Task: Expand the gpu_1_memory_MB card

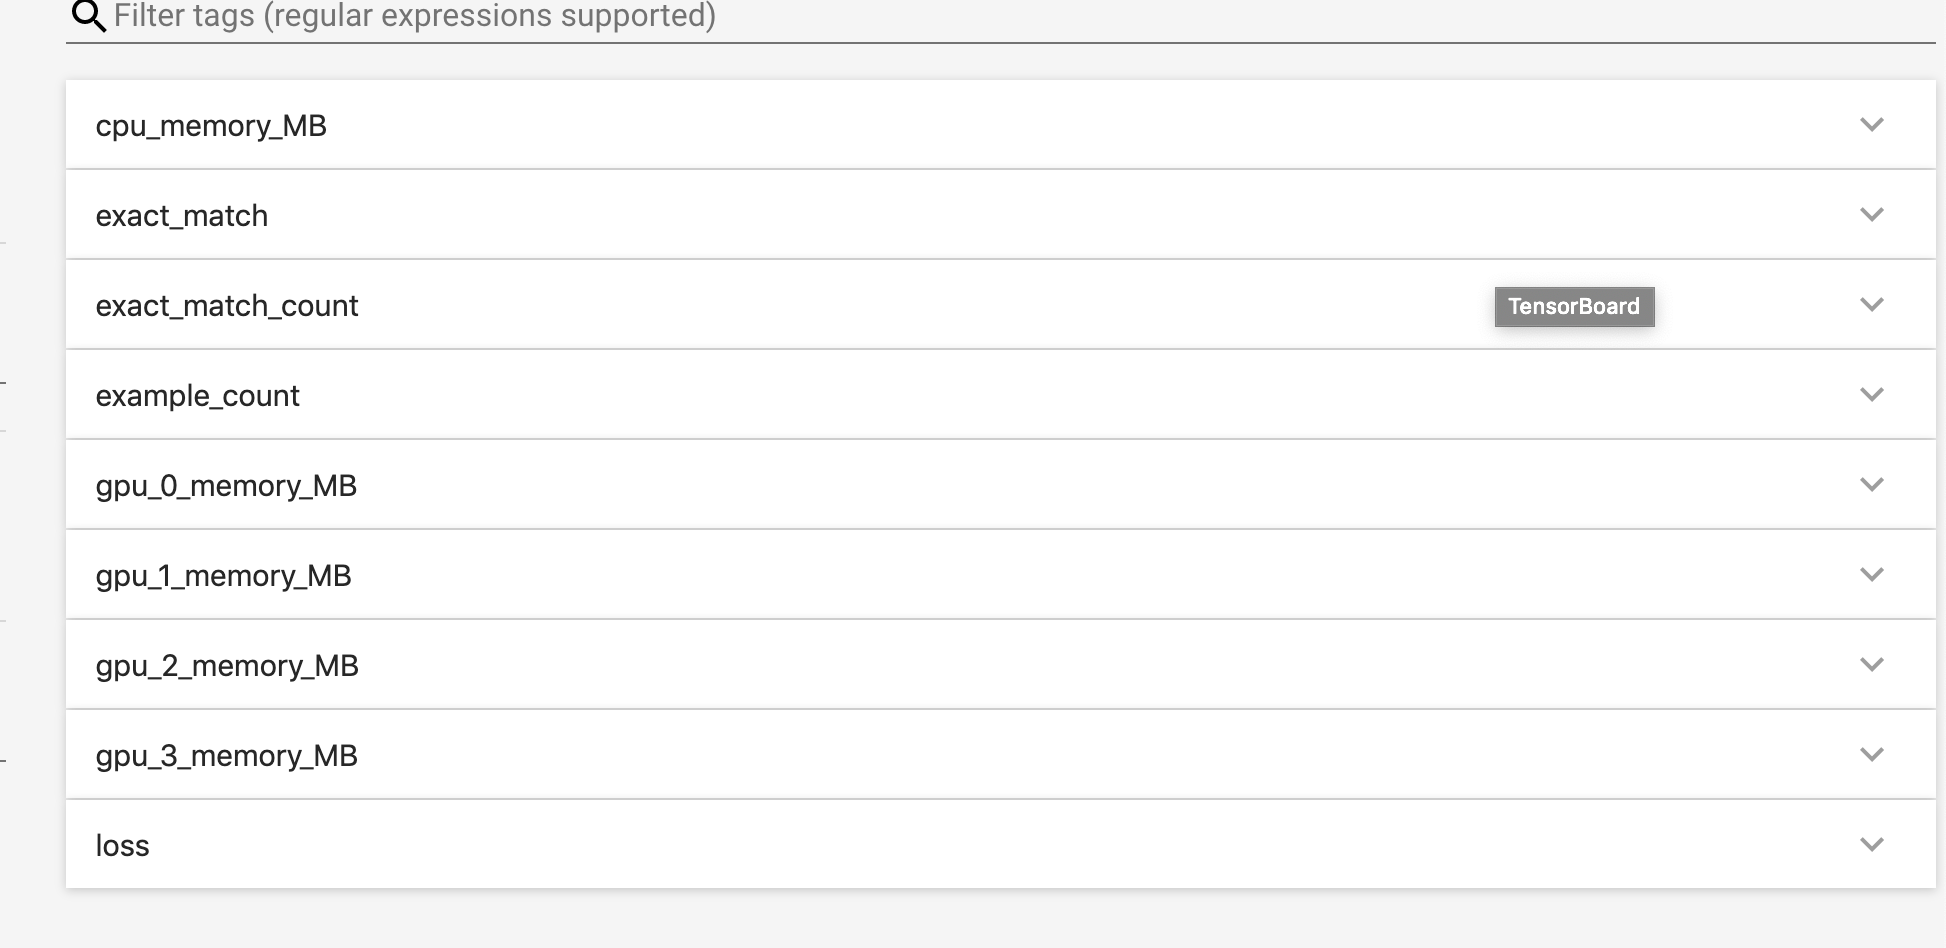Action: pos(1872,574)
